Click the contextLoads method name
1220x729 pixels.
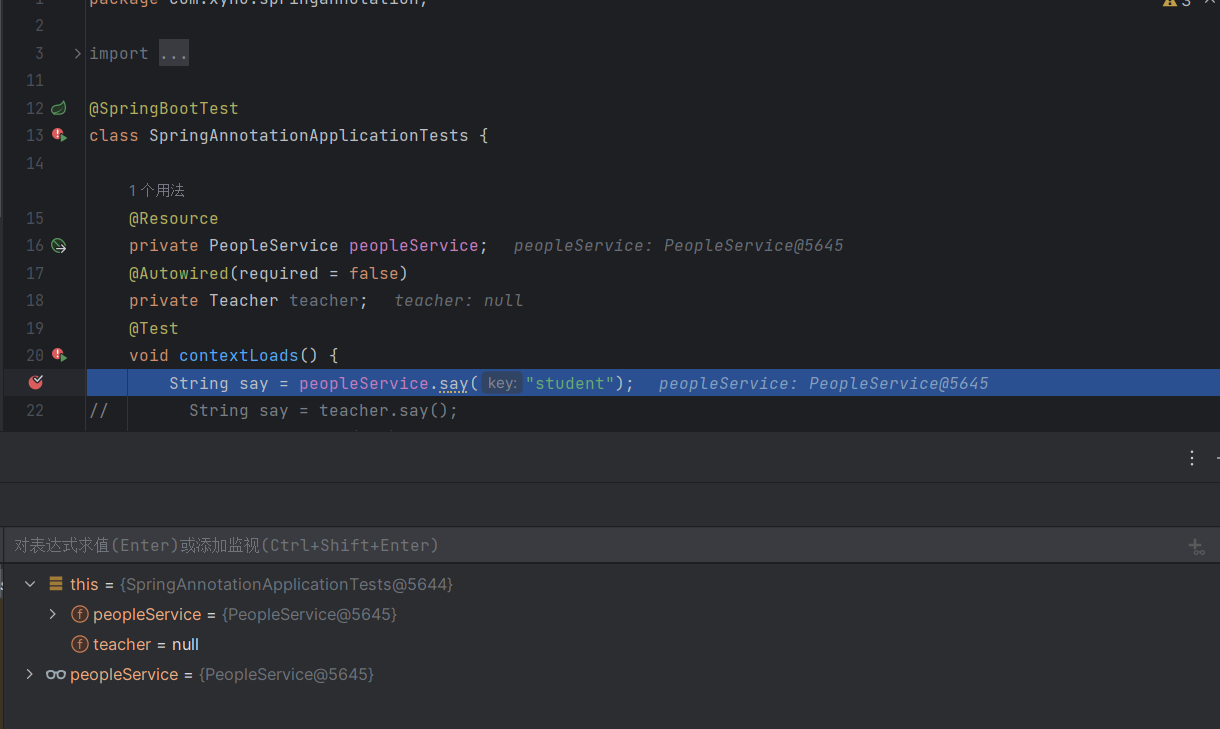pos(238,356)
